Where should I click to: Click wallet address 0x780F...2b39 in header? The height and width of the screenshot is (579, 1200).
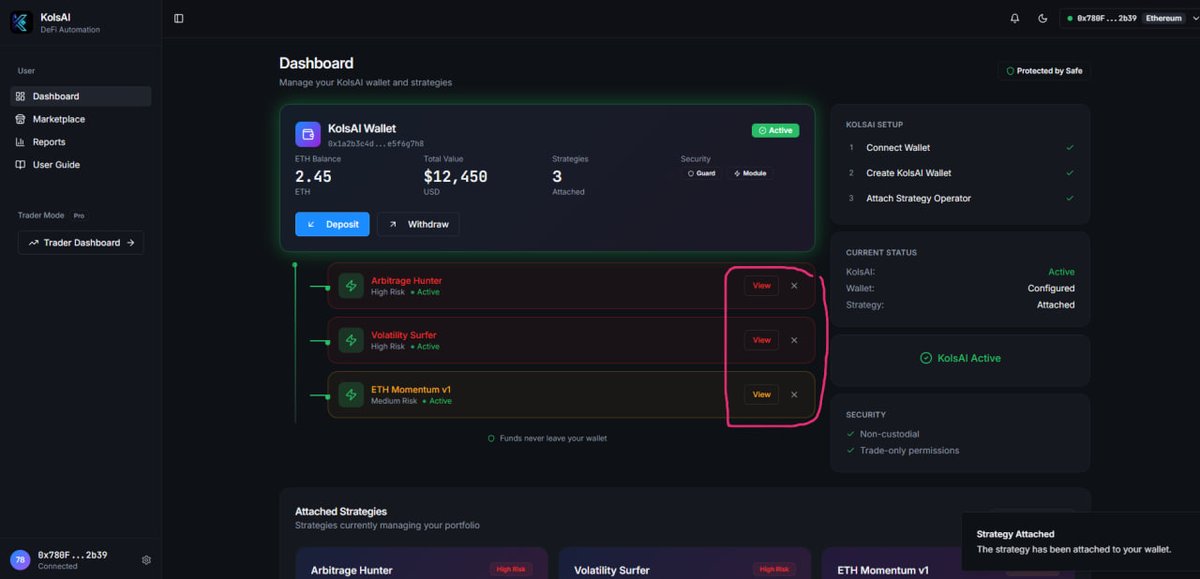coord(1106,18)
